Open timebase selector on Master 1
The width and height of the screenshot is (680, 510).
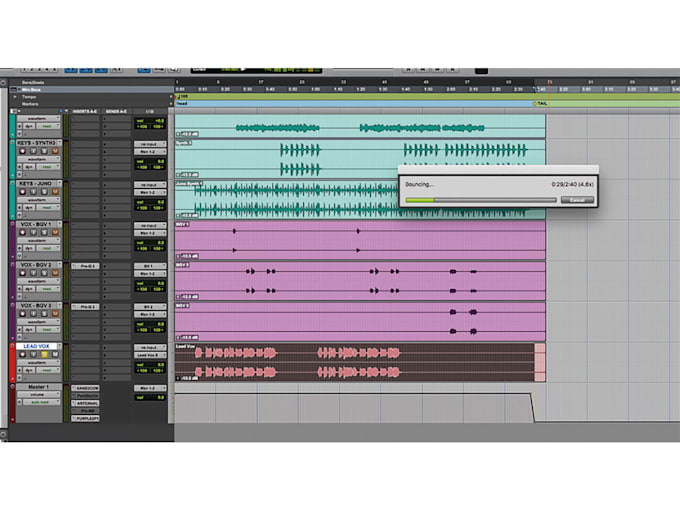(x=20, y=402)
